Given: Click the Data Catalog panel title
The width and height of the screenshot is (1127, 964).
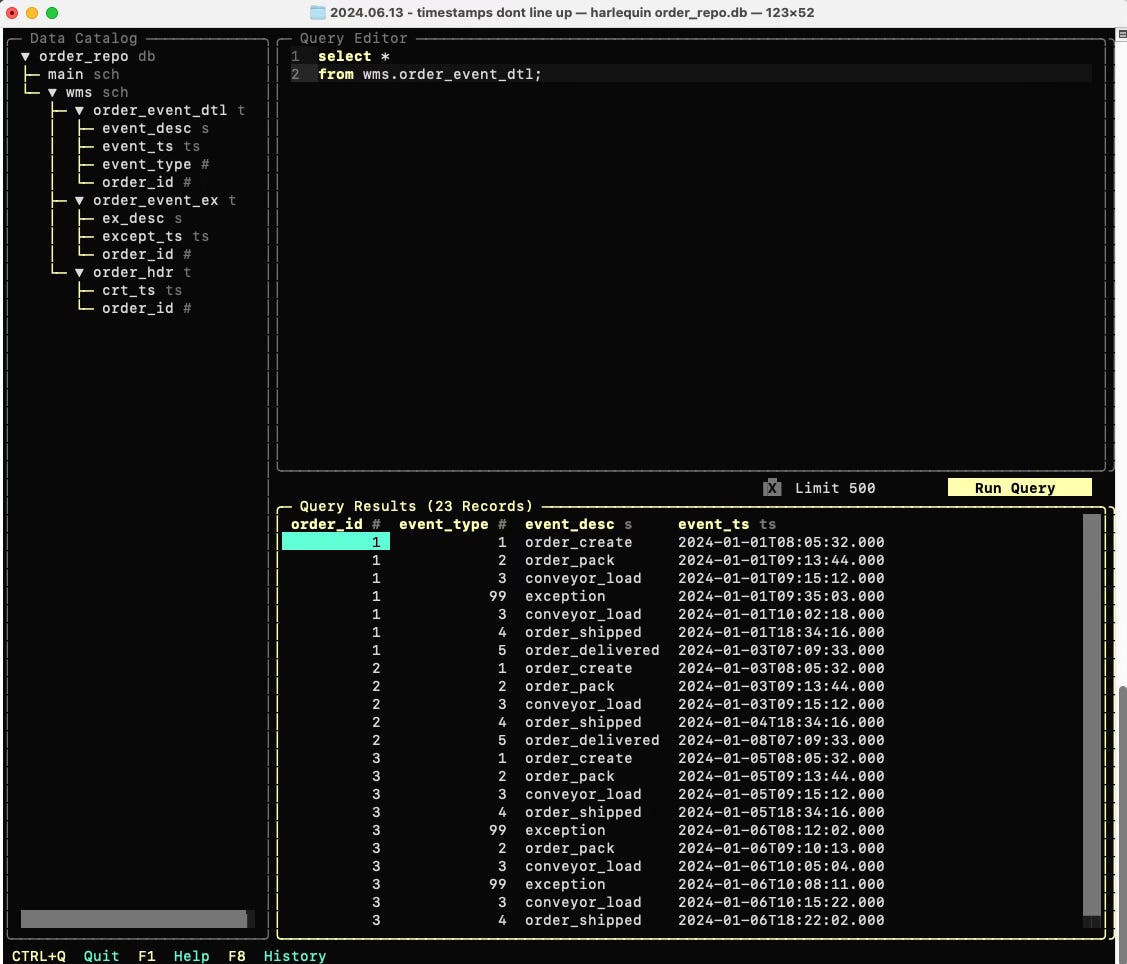Looking at the screenshot, I should (x=83, y=38).
